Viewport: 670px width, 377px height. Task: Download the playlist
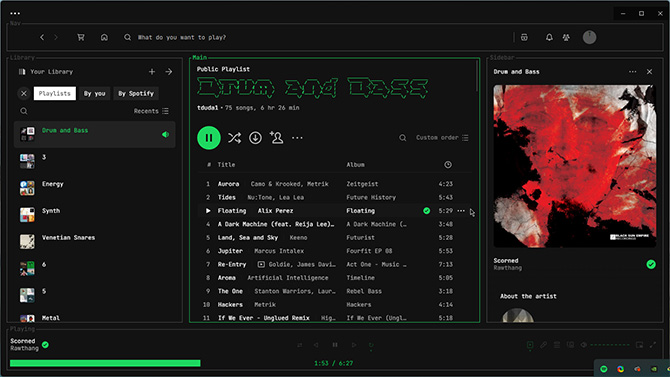[256, 138]
